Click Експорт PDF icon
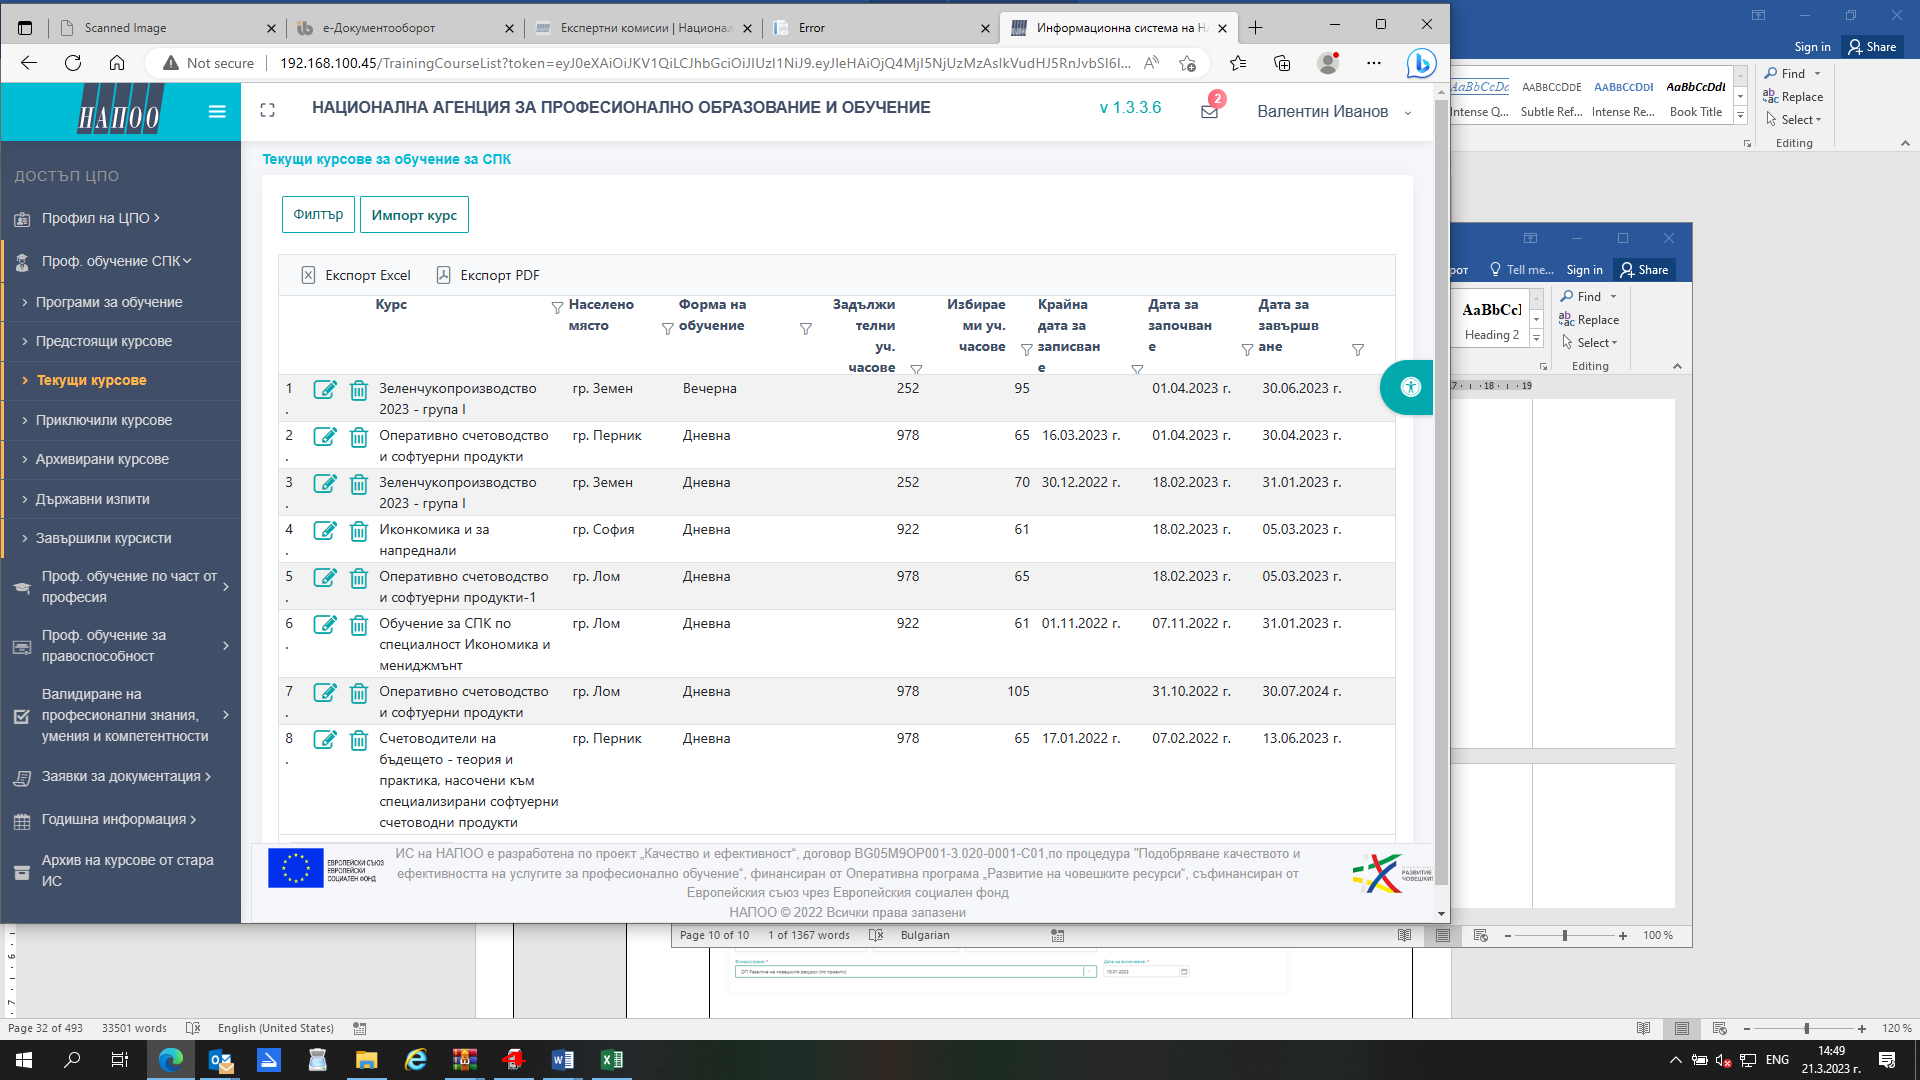This screenshot has height=1080, width=1920. (444, 275)
